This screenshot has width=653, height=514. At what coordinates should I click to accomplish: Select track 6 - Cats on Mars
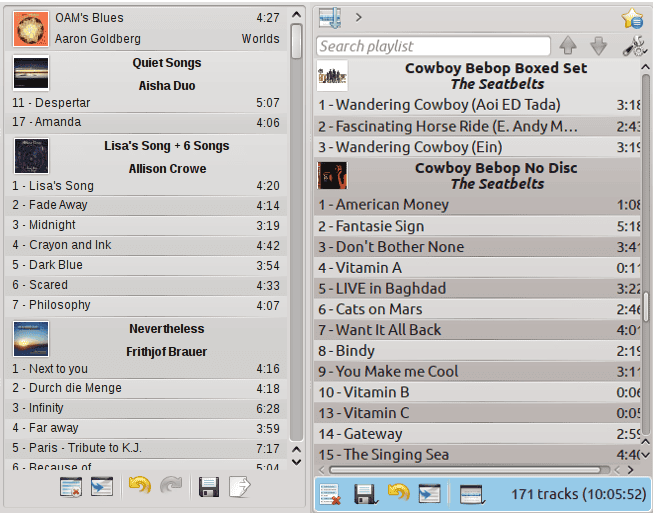[x=477, y=309]
